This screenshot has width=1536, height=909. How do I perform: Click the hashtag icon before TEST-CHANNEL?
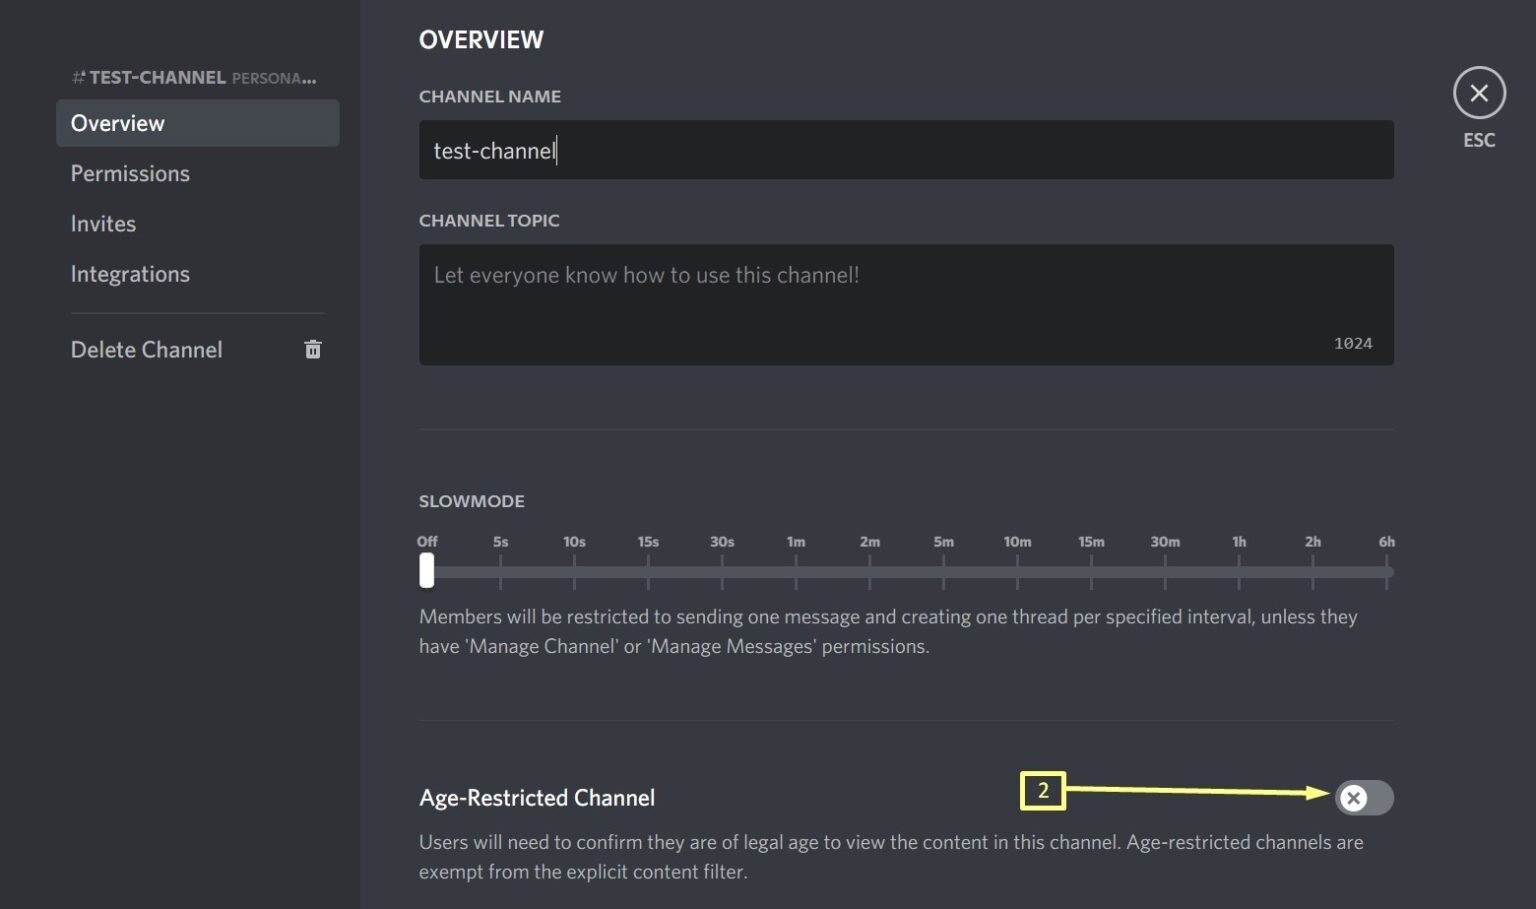click(76, 77)
